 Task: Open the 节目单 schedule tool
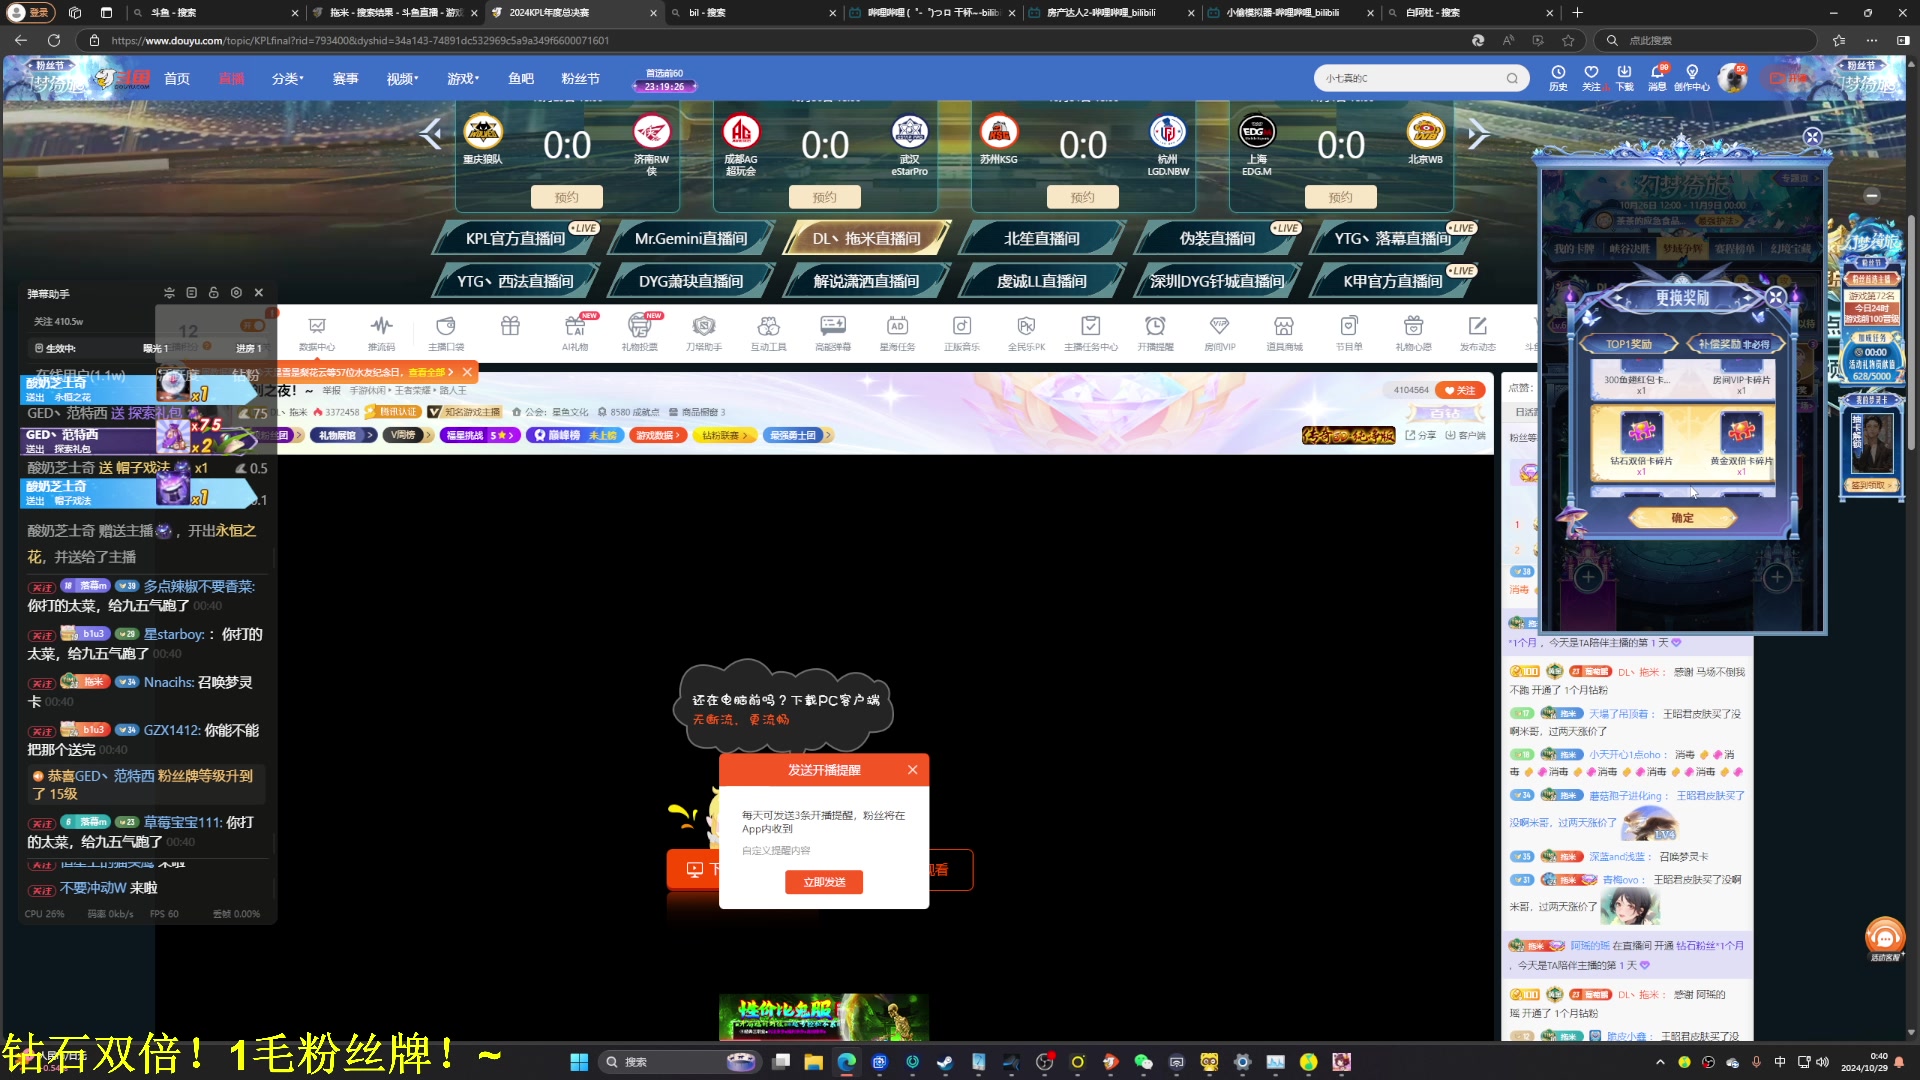click(1349, 333)
